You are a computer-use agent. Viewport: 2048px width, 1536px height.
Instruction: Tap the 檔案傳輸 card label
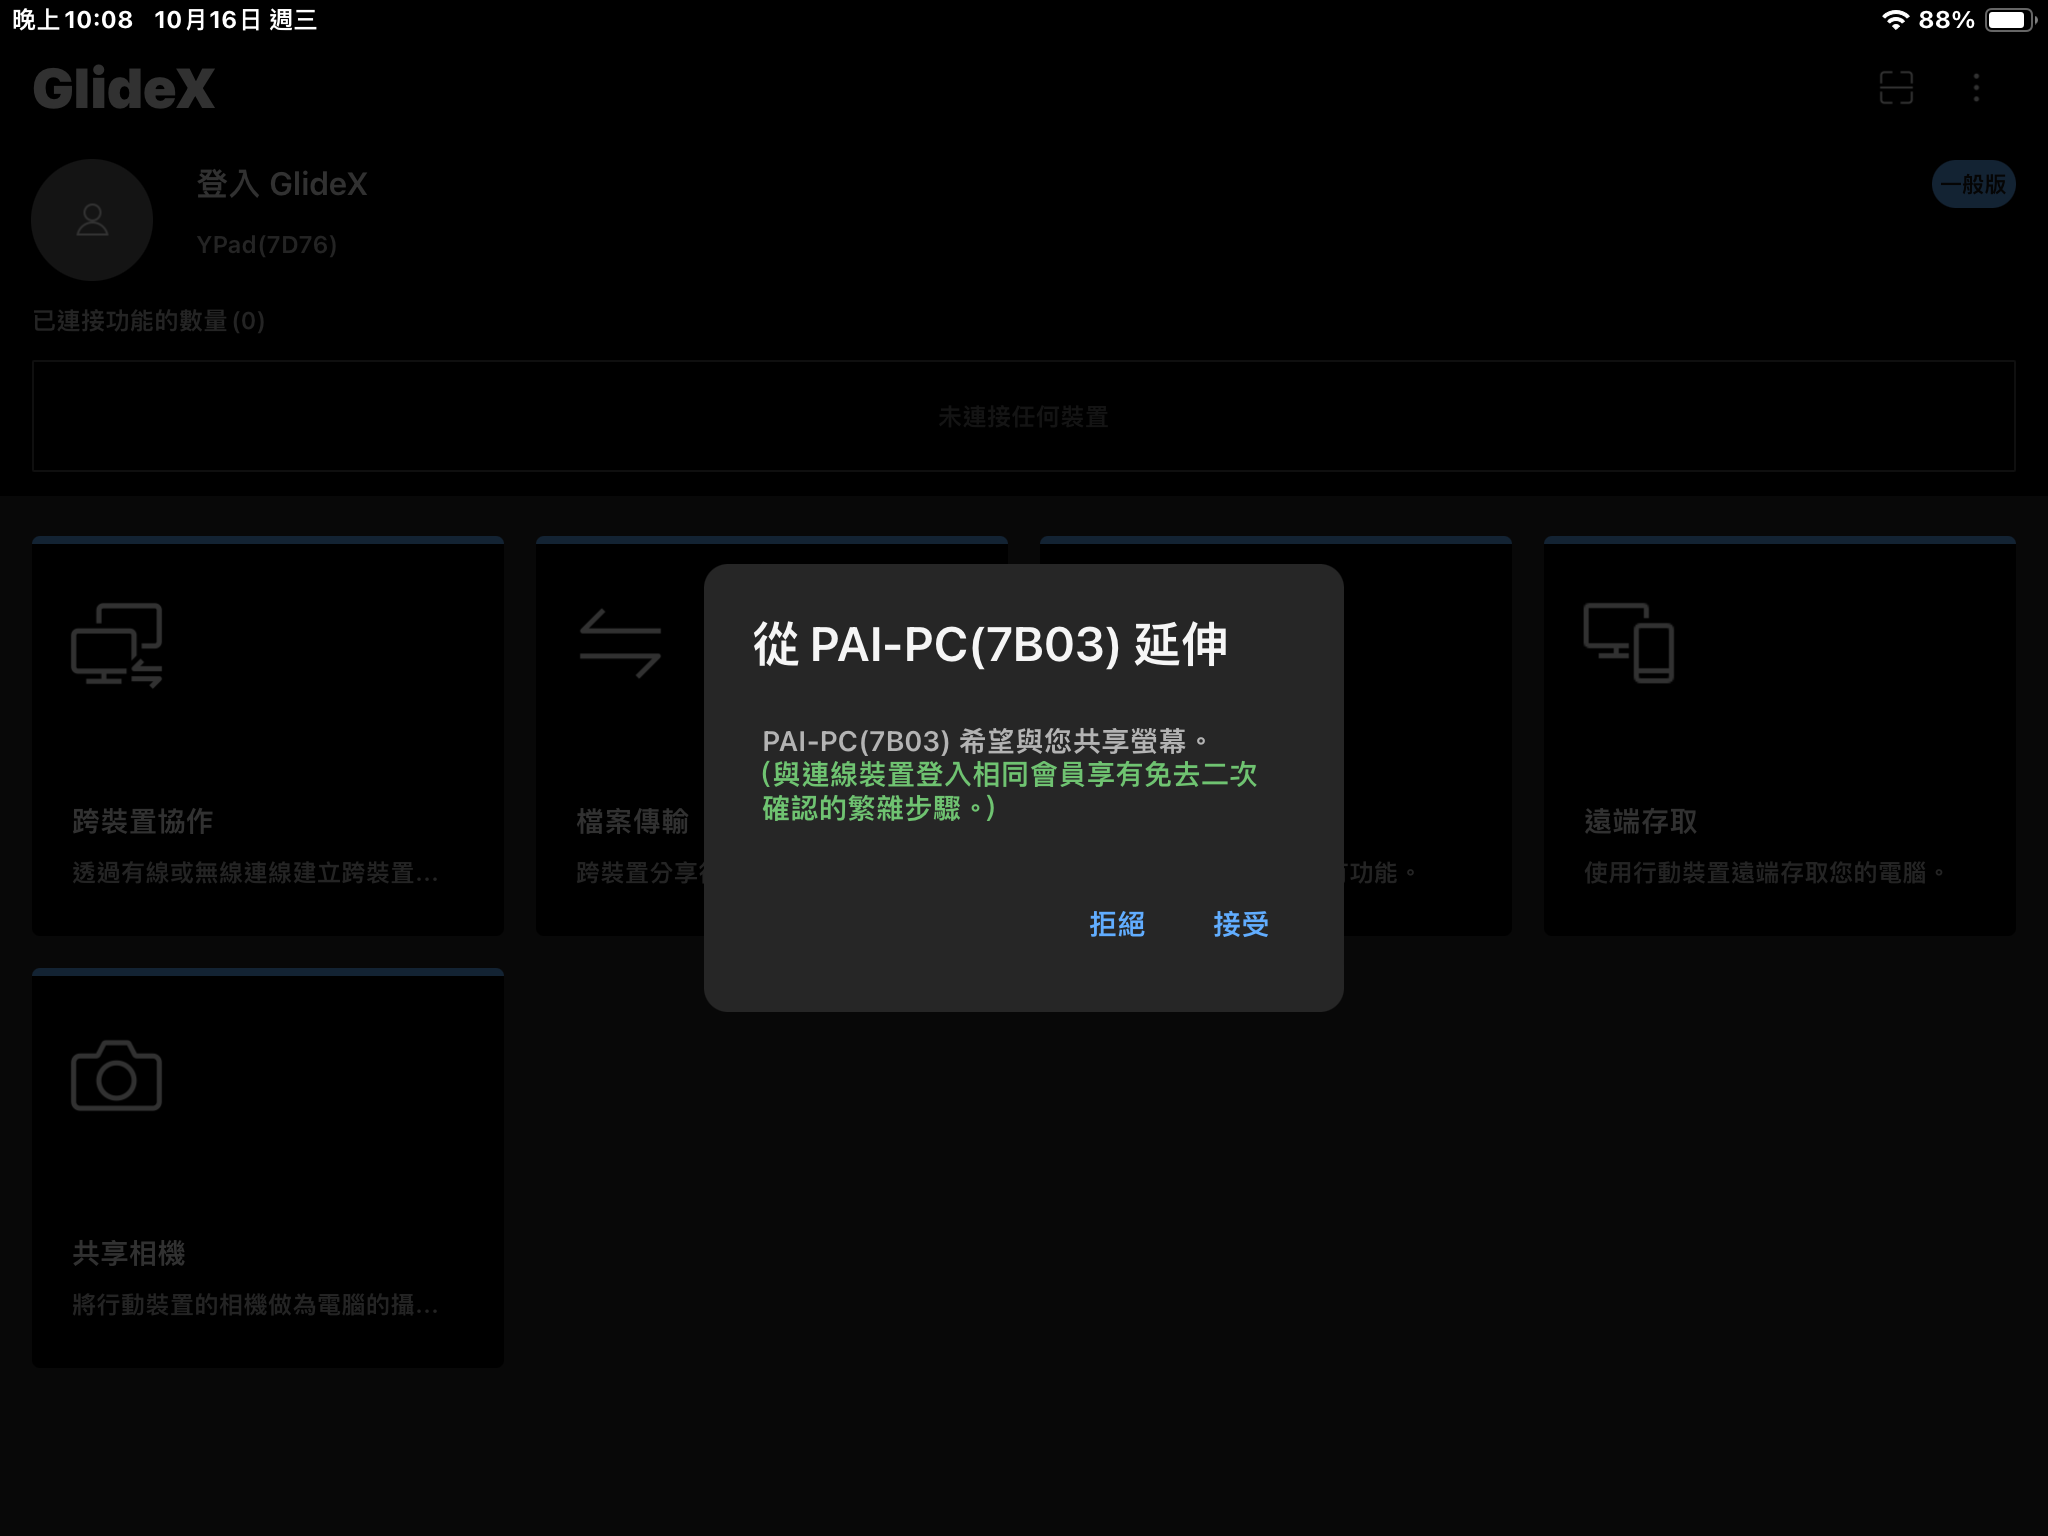tap(632, 821)
